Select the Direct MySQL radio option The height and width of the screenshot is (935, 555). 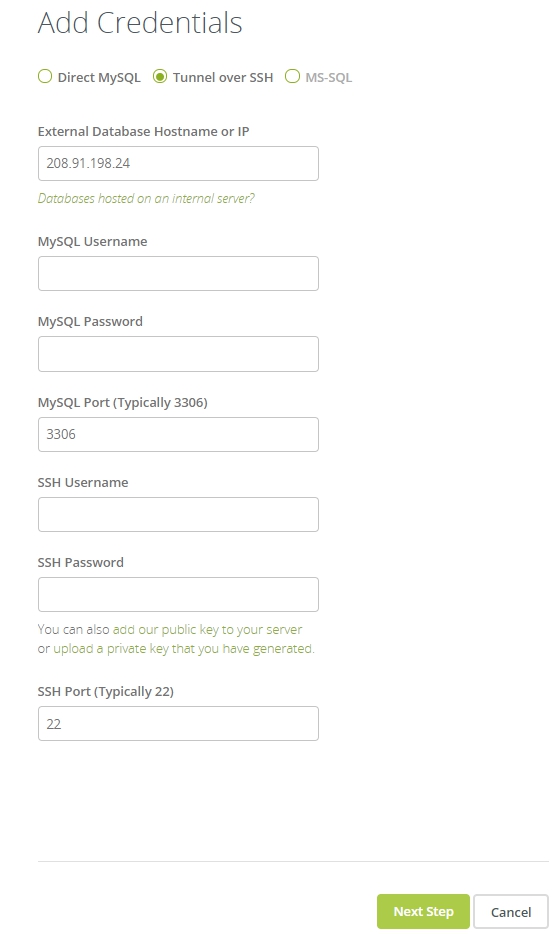(x=45, y=77)
